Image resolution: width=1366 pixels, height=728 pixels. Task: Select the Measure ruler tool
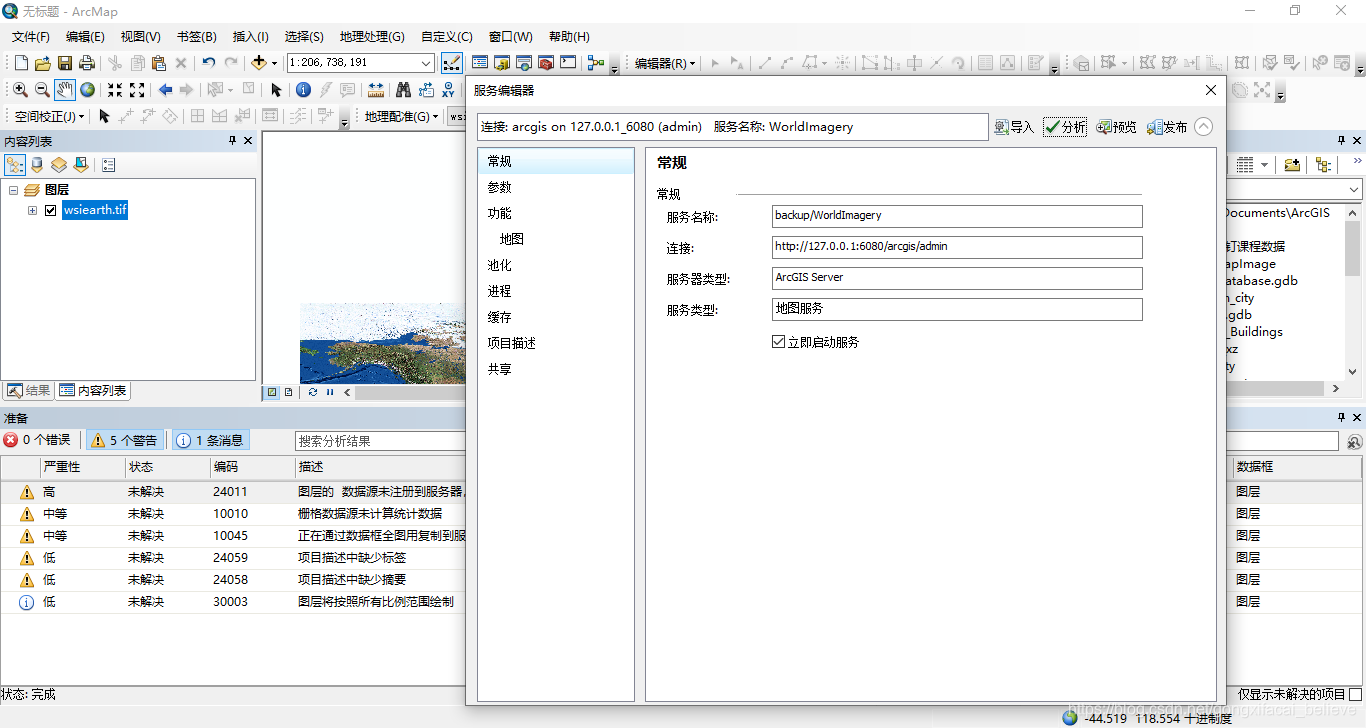coord(376,90)
